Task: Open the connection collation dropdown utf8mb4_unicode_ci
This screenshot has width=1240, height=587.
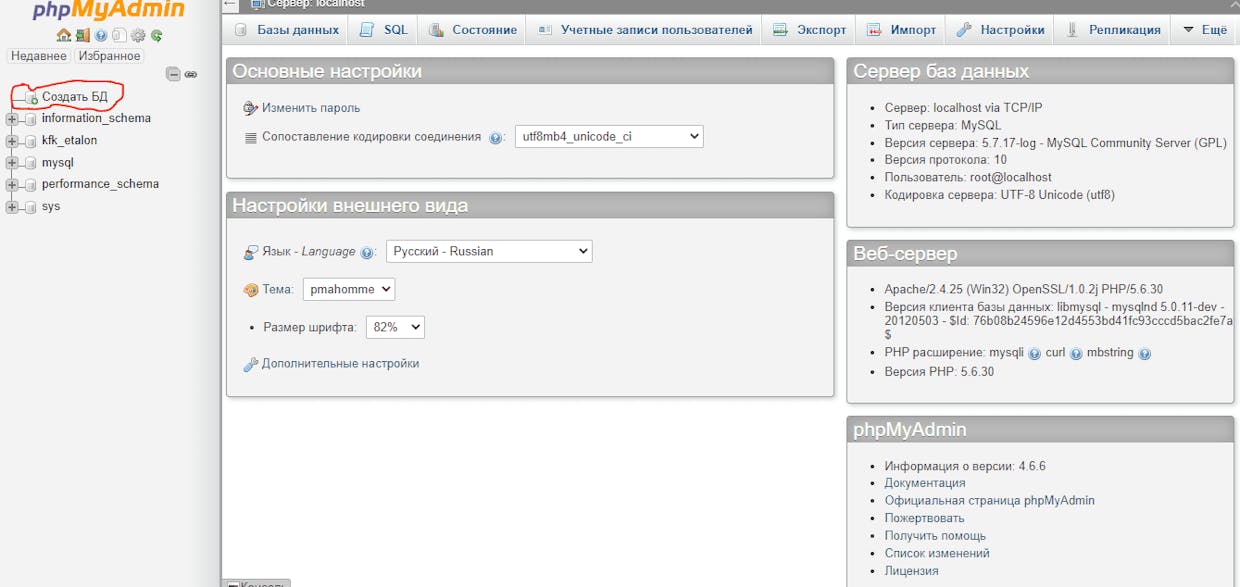Action: click(609, 137)
